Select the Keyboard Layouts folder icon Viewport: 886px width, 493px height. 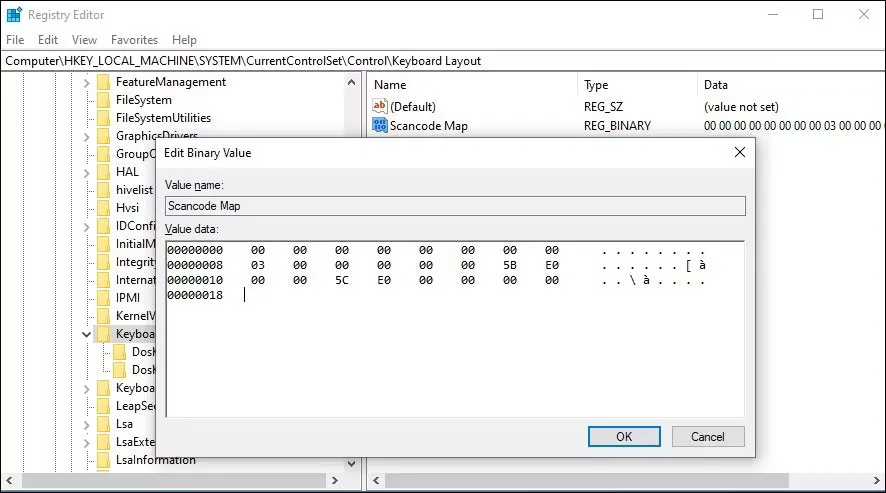point(103,388)
